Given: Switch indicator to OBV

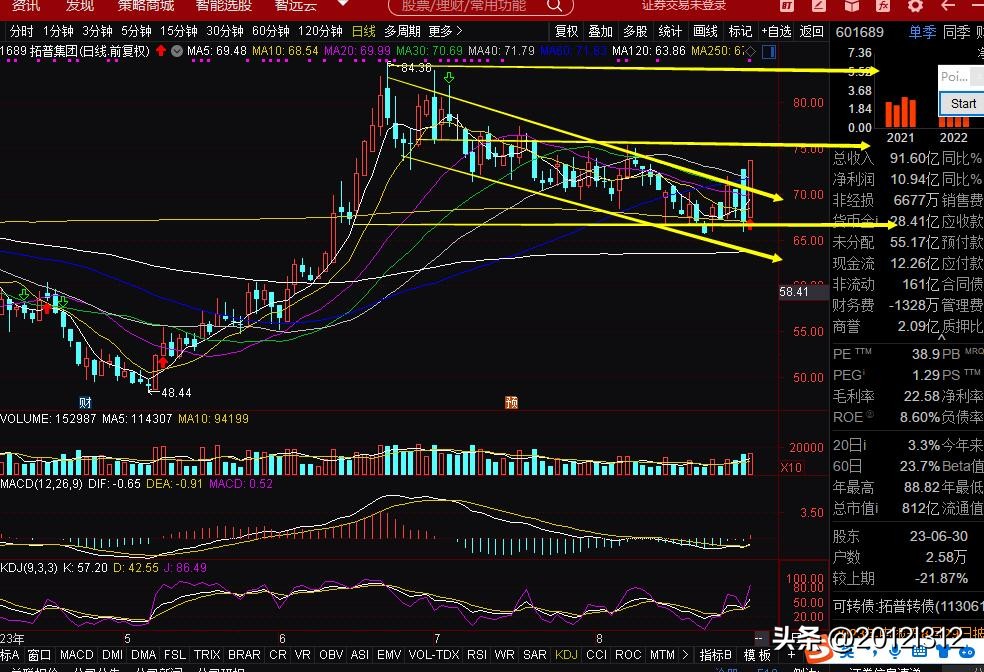Looking at the screenshot, I should point(331,654).
